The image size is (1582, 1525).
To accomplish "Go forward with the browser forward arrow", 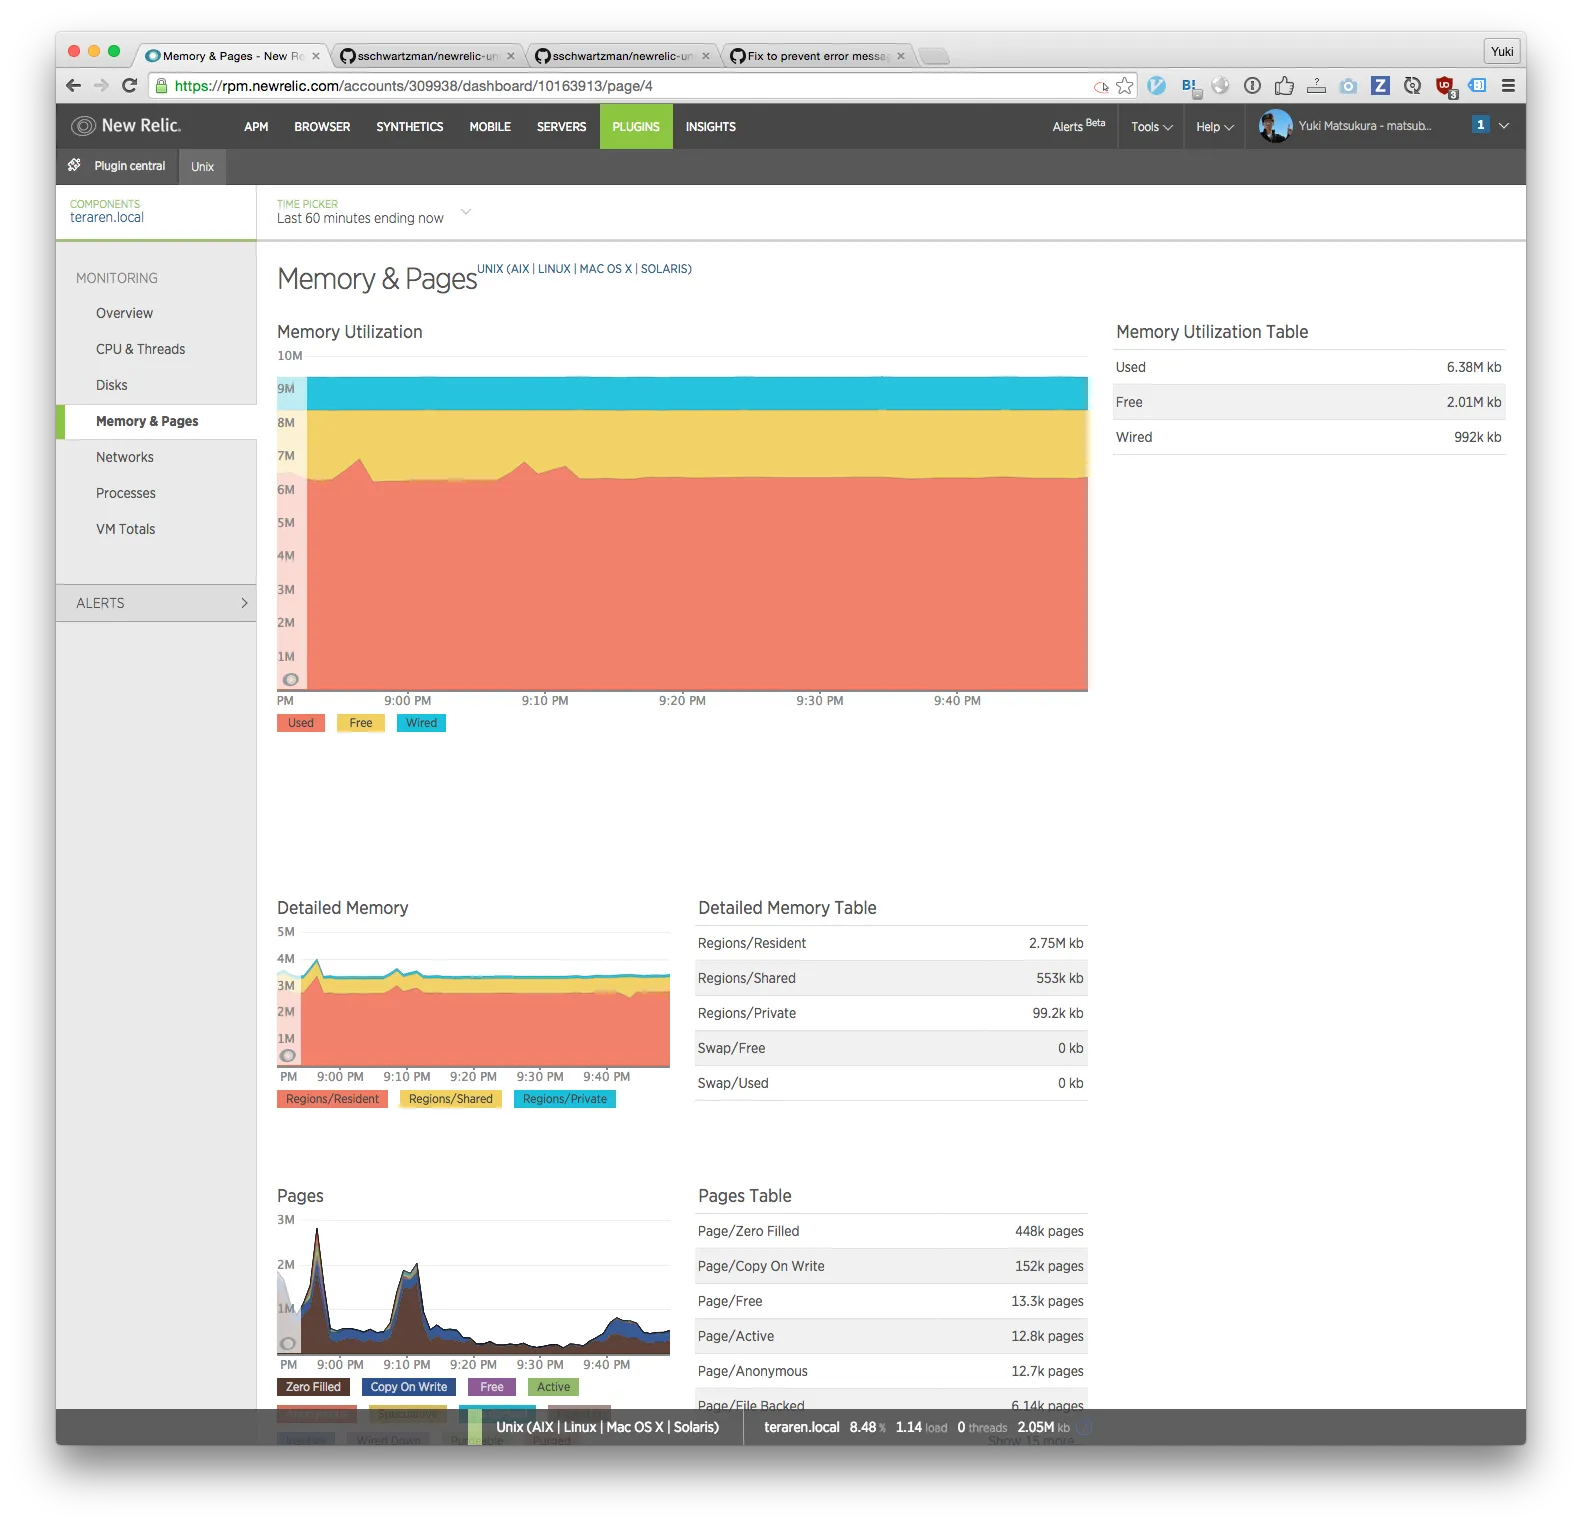I will point(101,86).
